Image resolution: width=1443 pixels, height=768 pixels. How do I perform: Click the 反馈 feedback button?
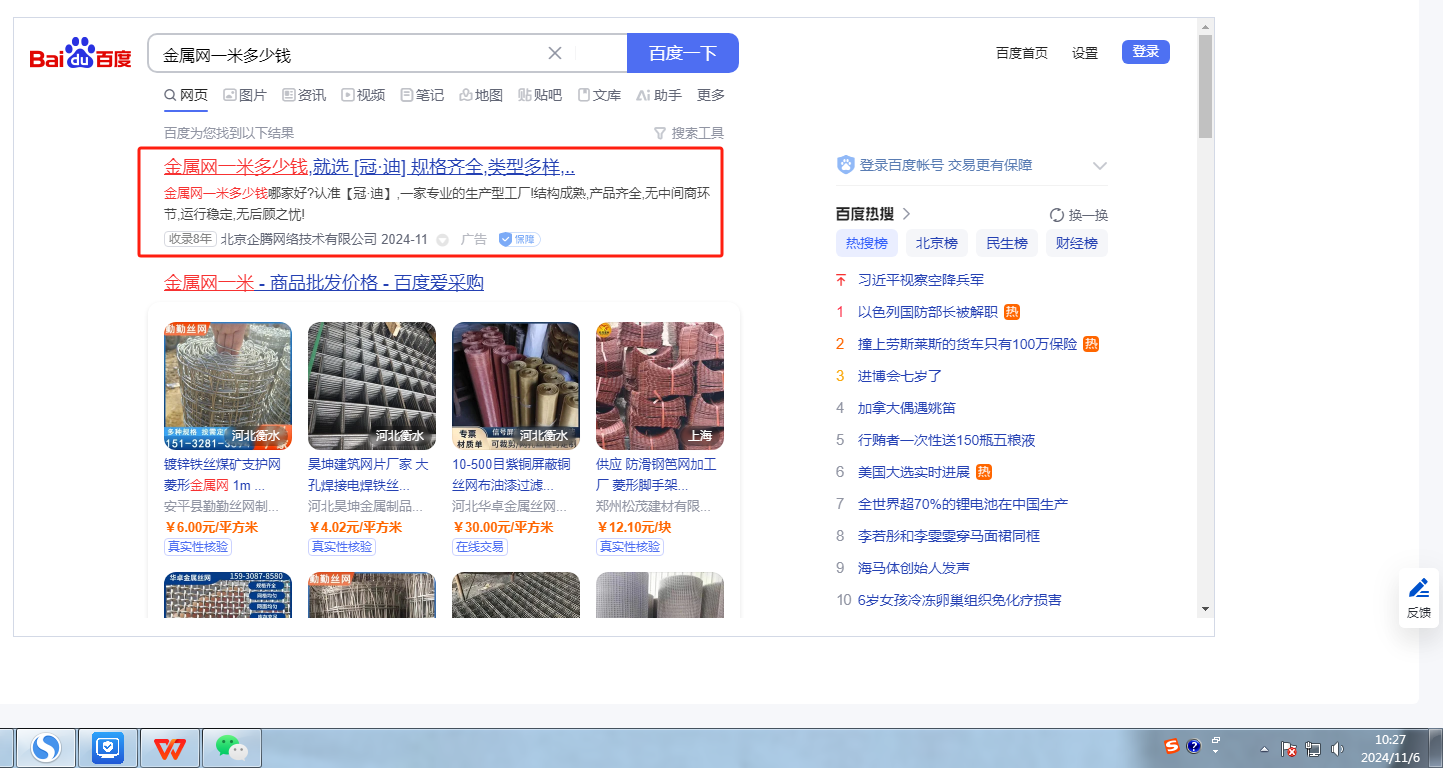tap(1419, 598)
